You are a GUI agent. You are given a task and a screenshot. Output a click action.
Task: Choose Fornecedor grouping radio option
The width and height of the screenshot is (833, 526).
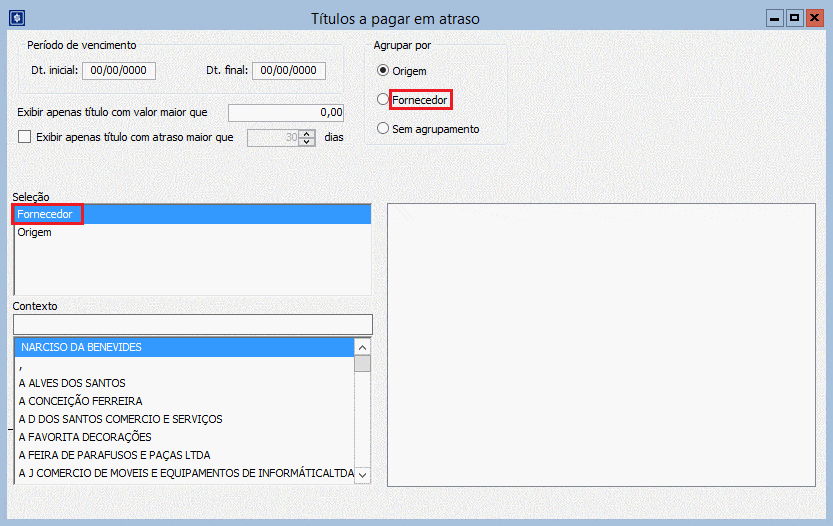click(x=383, y=100)
